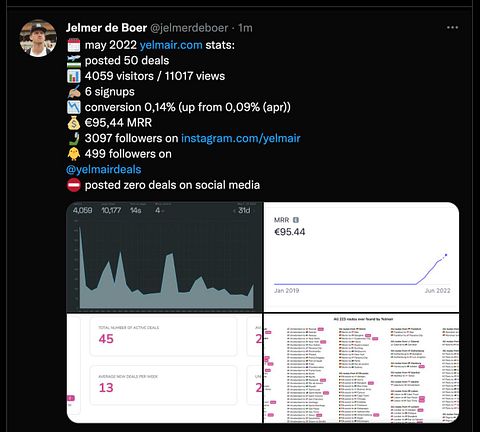
Task: Click the 31d range selector in analytics image
Action: pyautogui.click(x=242, y=210)
